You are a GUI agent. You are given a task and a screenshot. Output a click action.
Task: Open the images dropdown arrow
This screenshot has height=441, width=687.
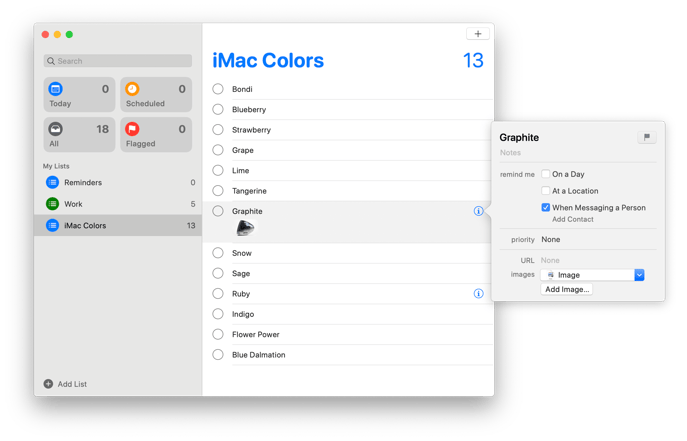point(639,275)
